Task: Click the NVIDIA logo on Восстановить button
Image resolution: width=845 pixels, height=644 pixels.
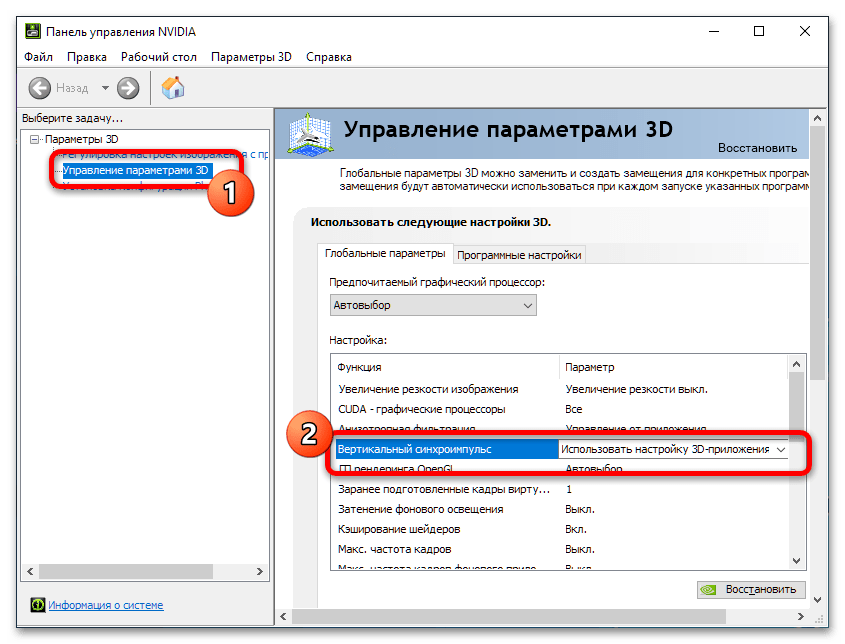Action: coord(708,590)
